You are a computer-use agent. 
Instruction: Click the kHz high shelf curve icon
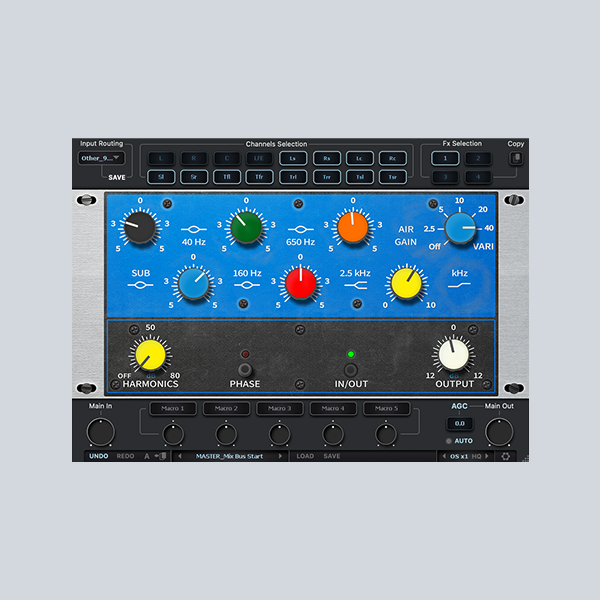point(459,285)
